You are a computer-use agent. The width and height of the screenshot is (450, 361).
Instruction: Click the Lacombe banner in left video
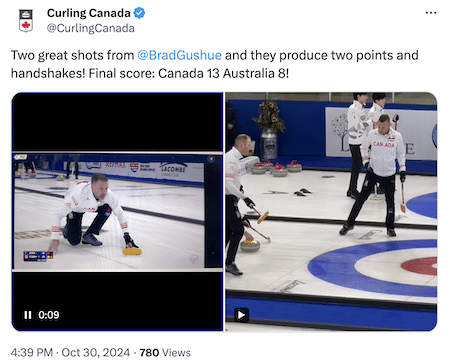point(174,170)
